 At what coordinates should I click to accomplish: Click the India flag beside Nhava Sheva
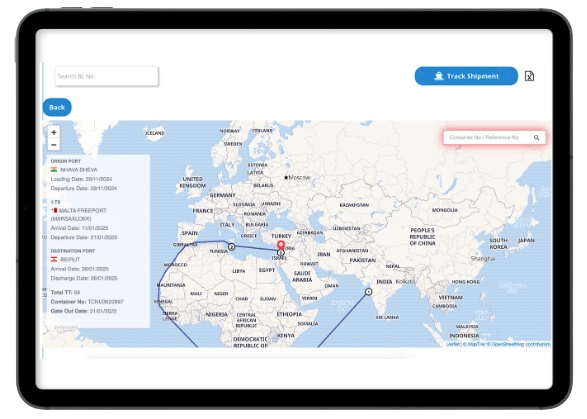pos(54,169)
